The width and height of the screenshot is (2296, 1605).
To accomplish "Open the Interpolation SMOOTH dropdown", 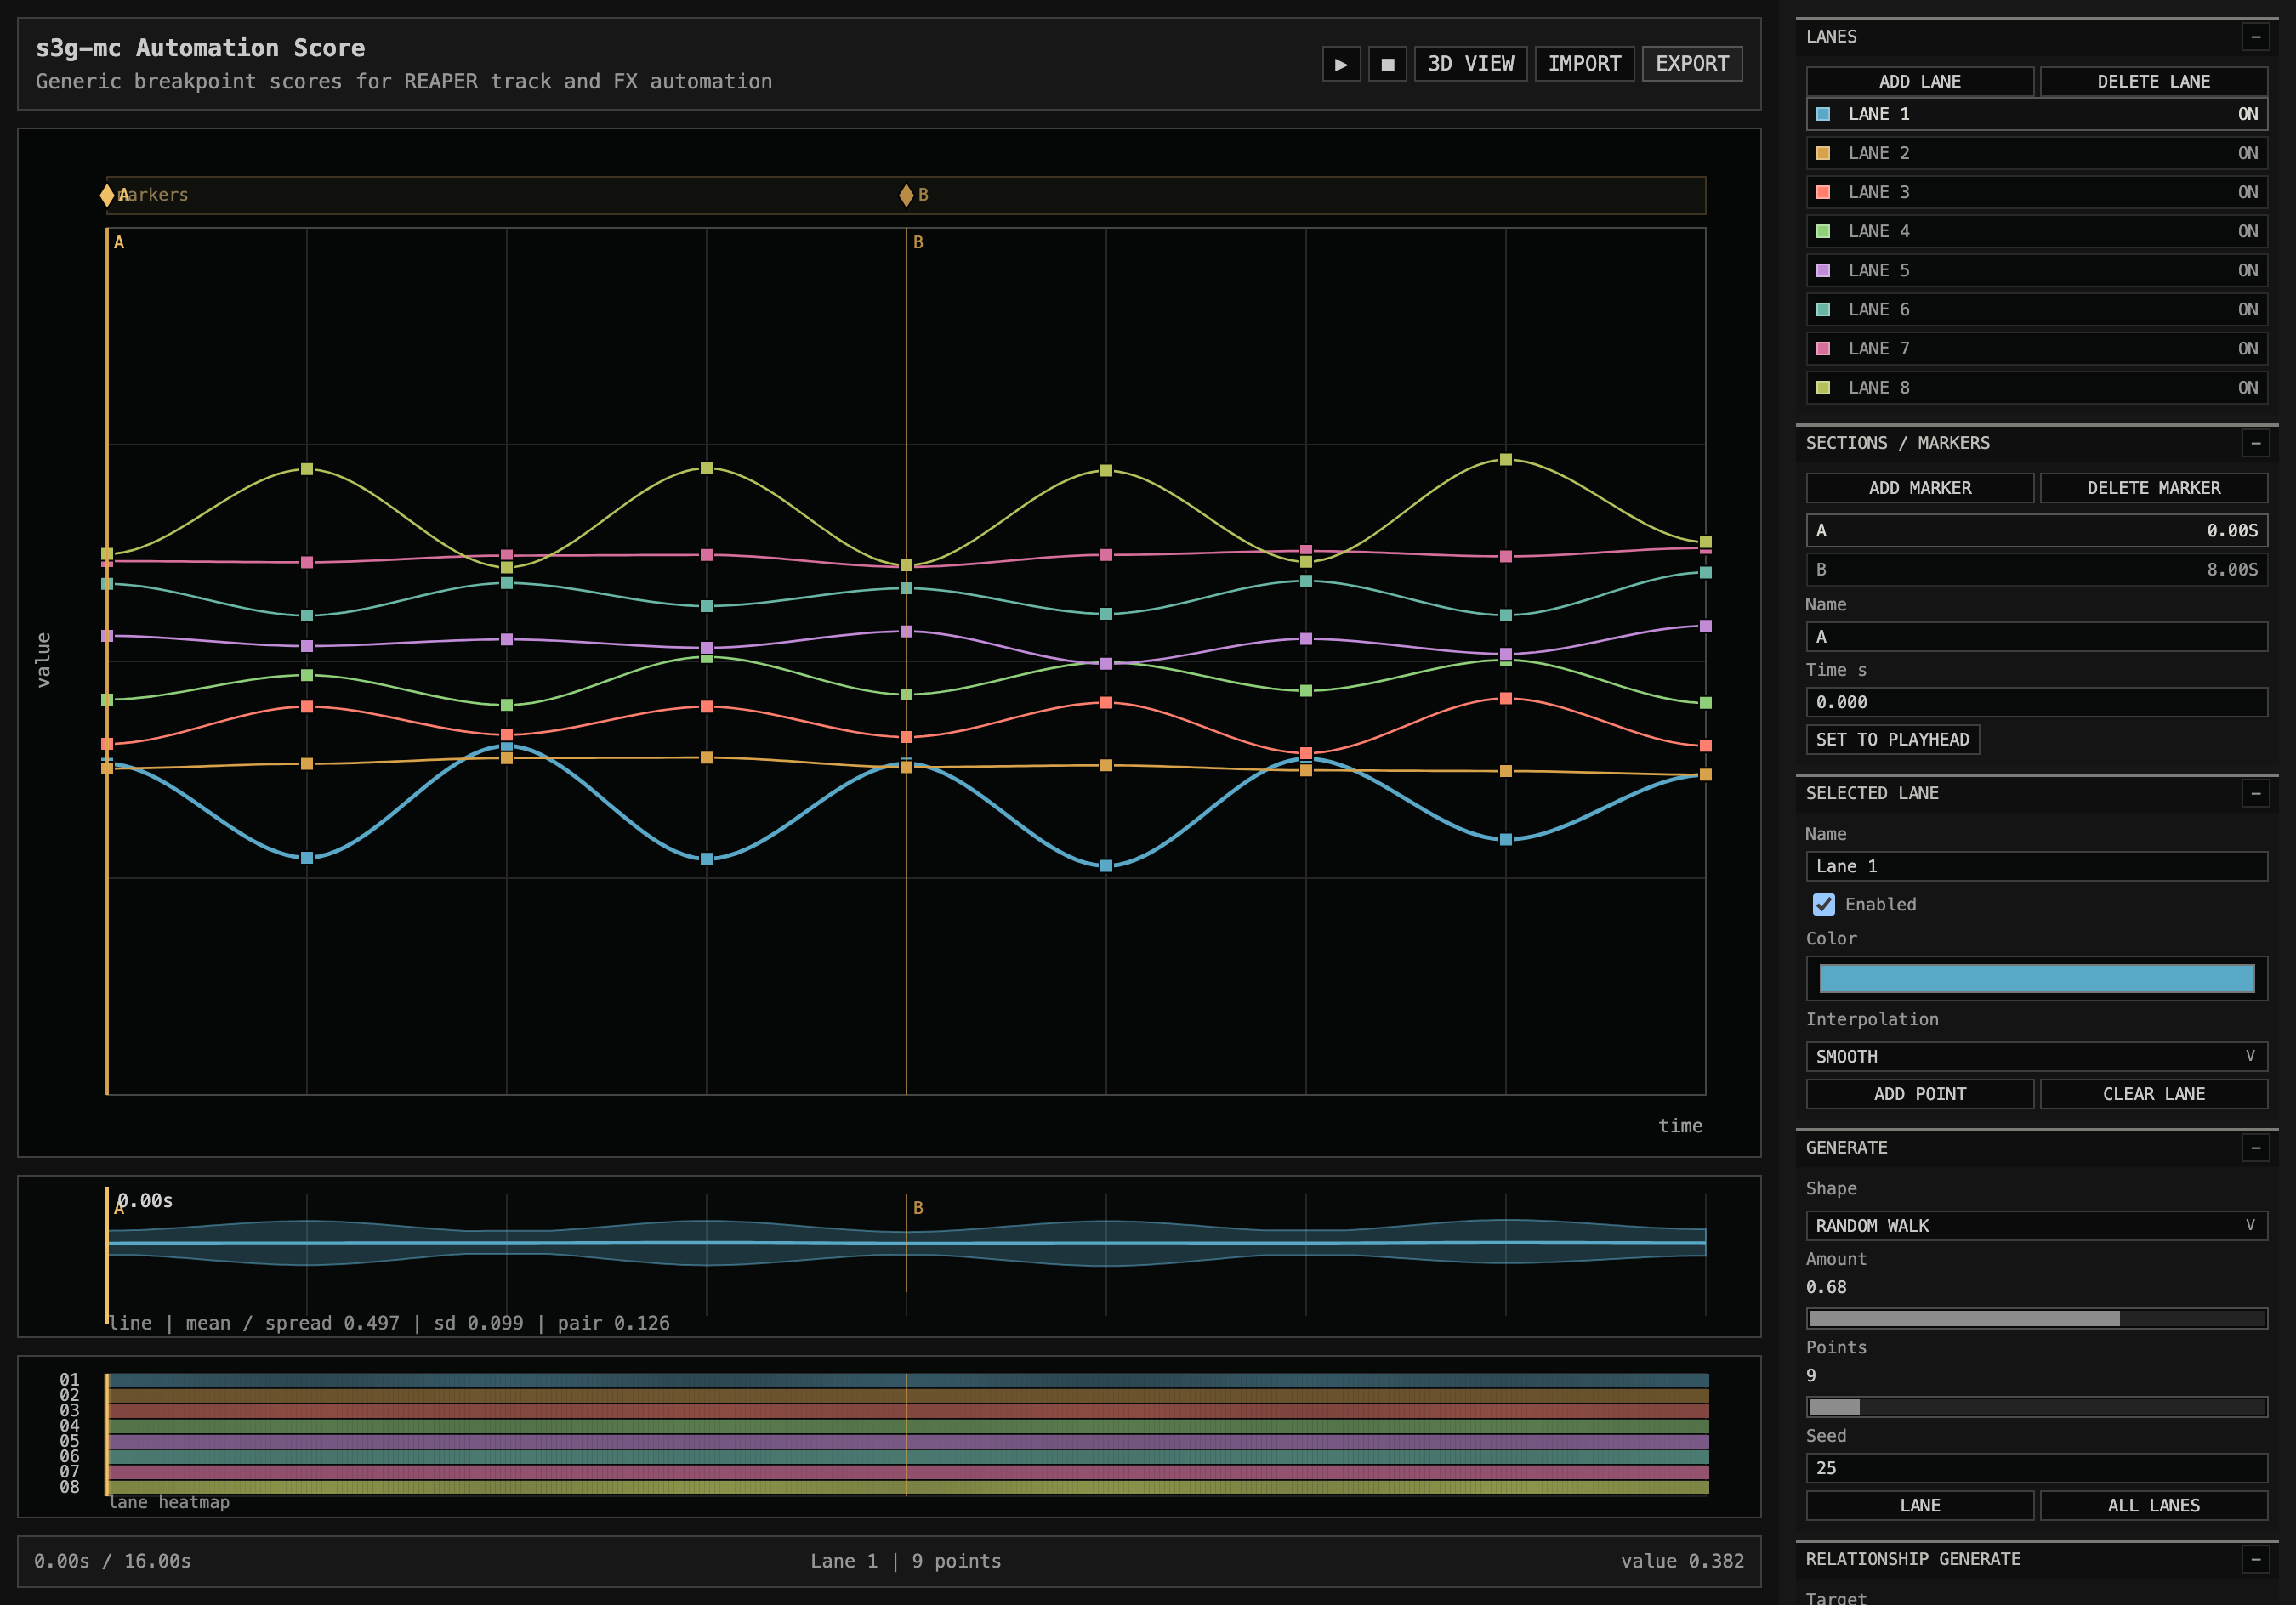I will (2036, 1056).
